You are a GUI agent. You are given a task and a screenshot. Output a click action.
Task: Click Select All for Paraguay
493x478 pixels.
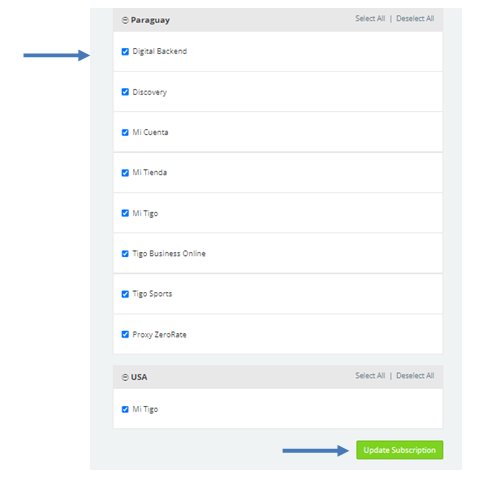click(370, 19)
